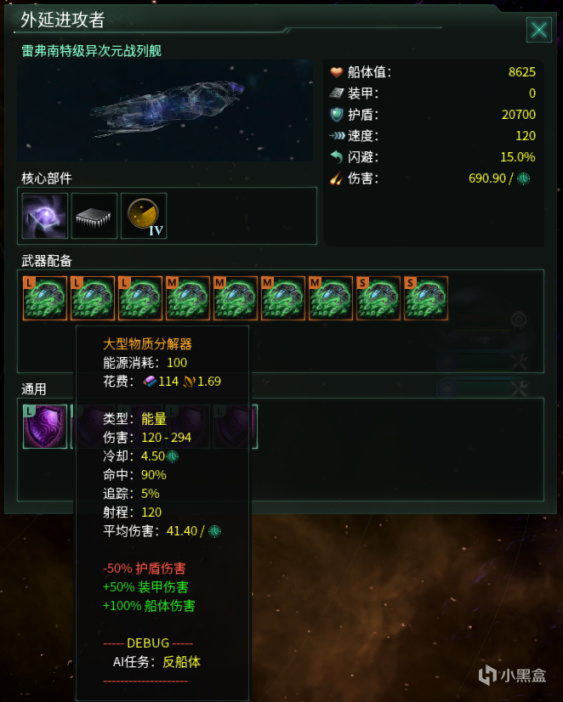Image resolution: width=563 pixels, height=702 pixels.
Task: Select the third medium disintegrator weapon slot
Action: [x=283, y=298]
